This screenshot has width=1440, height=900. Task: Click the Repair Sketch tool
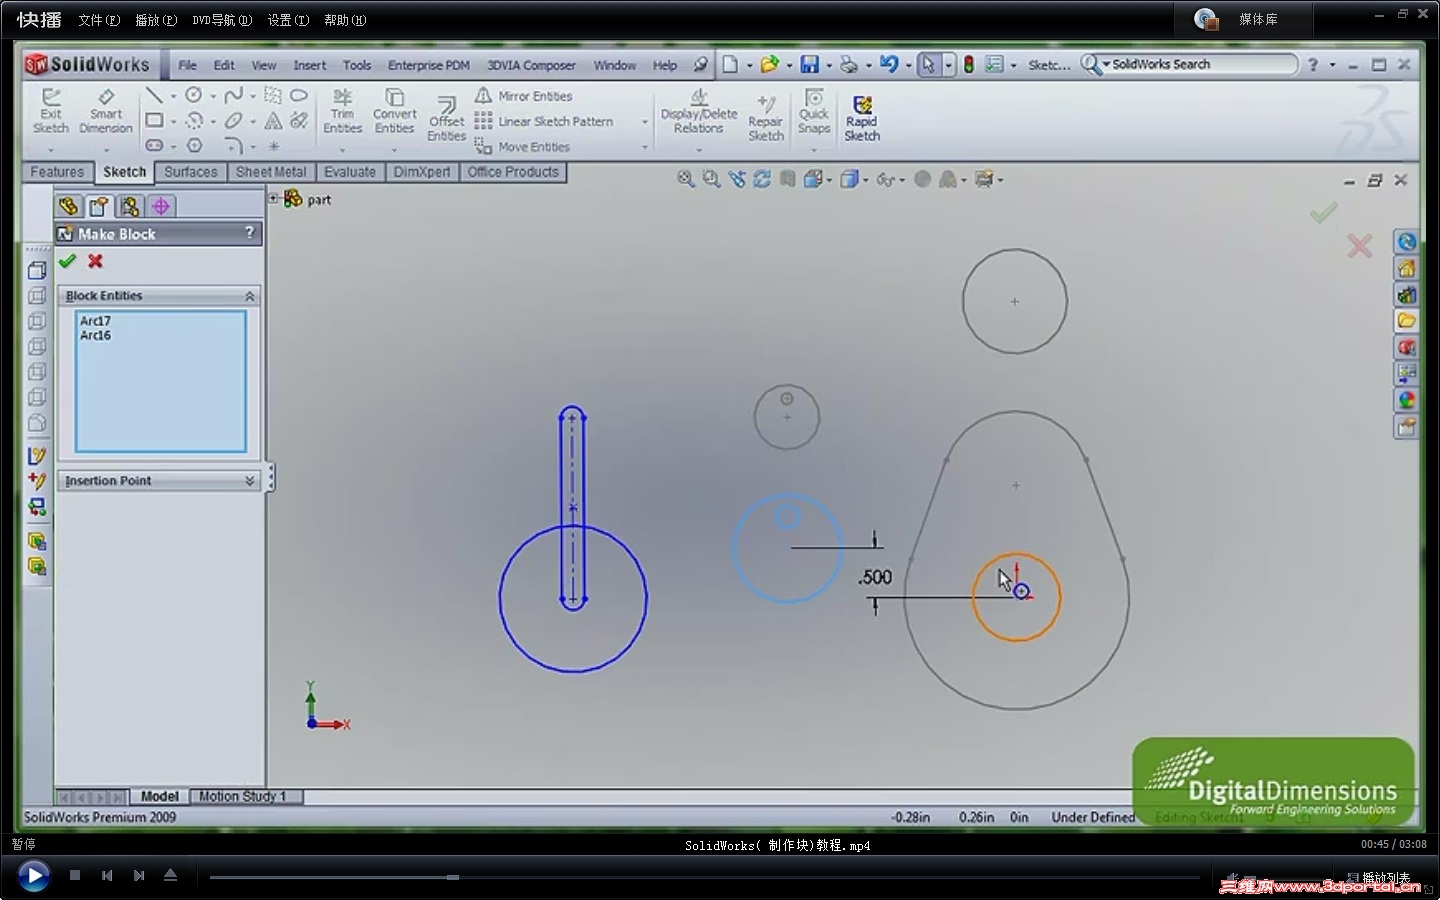point(766,118)
